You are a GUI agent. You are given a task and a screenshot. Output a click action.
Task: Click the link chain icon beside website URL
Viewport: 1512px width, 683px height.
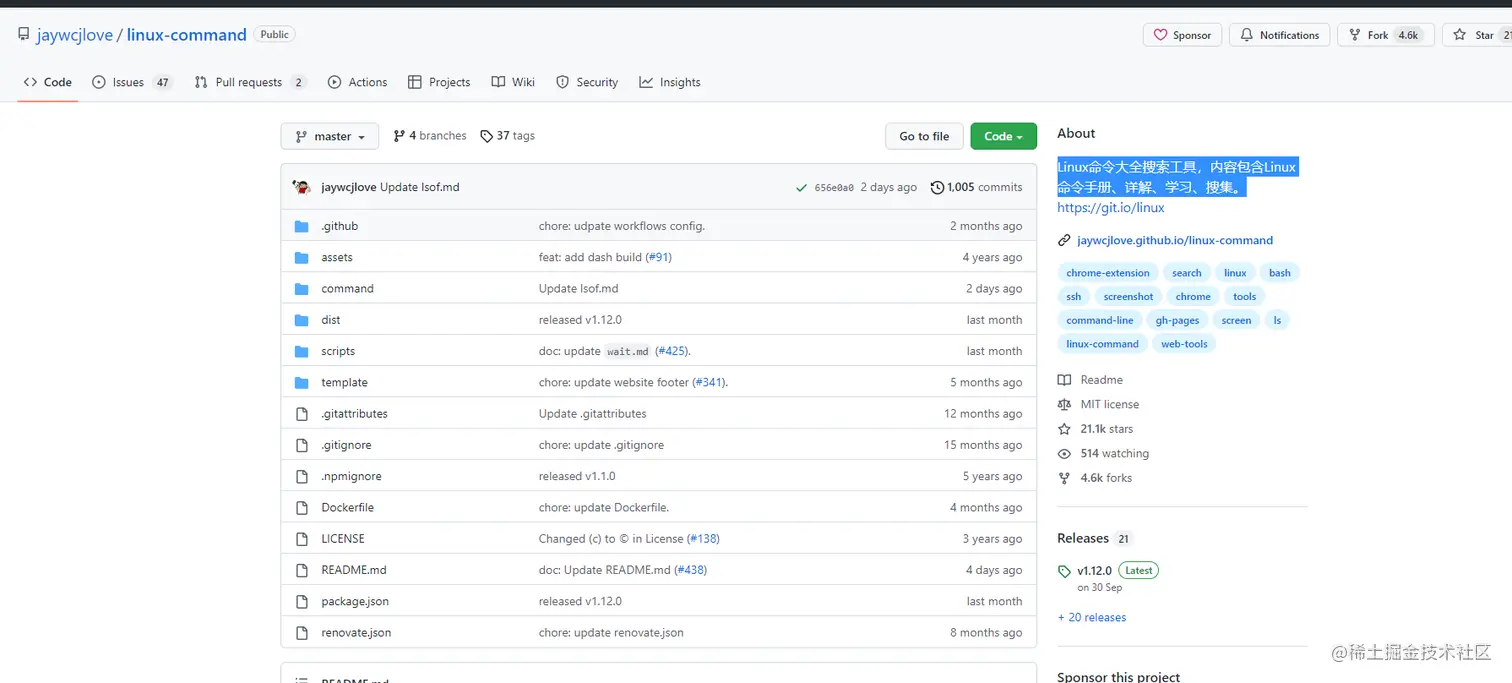pyautogui.click(x=1064, y=240)
